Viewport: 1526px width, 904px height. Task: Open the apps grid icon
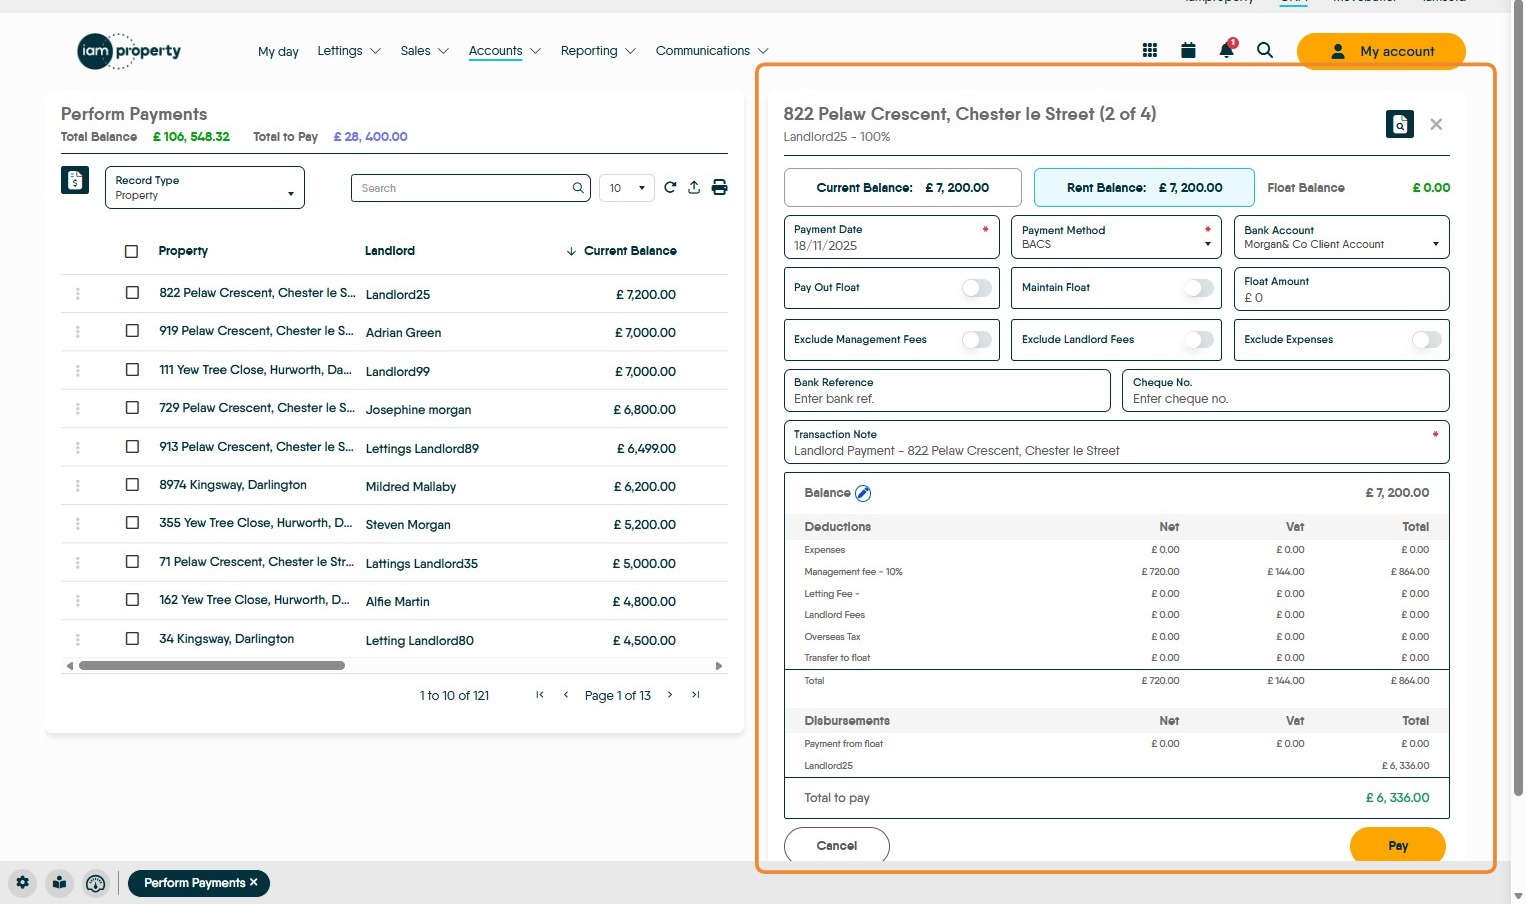tap(1150, 50)
